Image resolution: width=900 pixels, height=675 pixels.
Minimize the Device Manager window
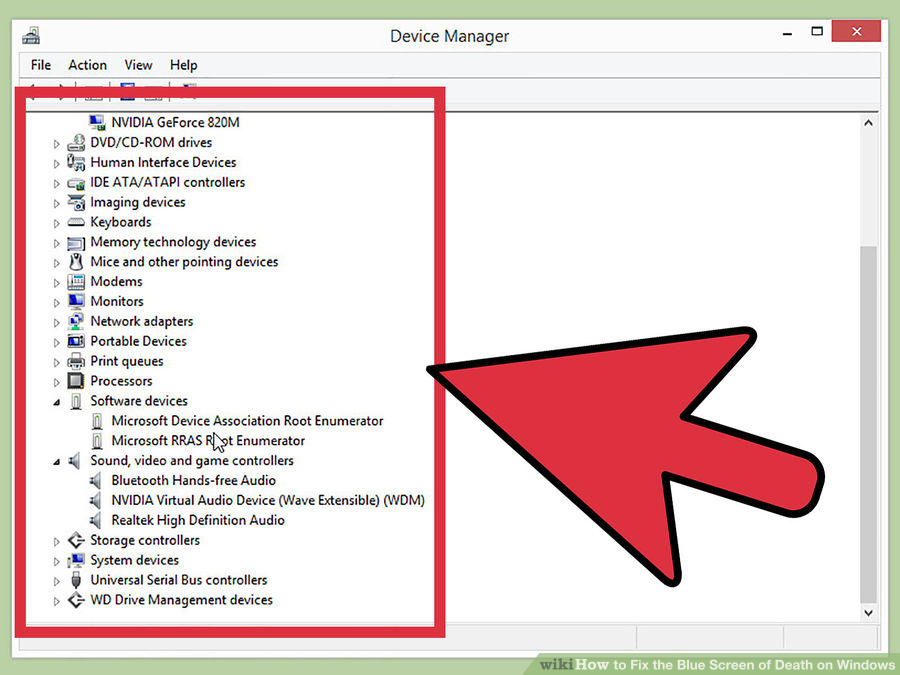788,34
